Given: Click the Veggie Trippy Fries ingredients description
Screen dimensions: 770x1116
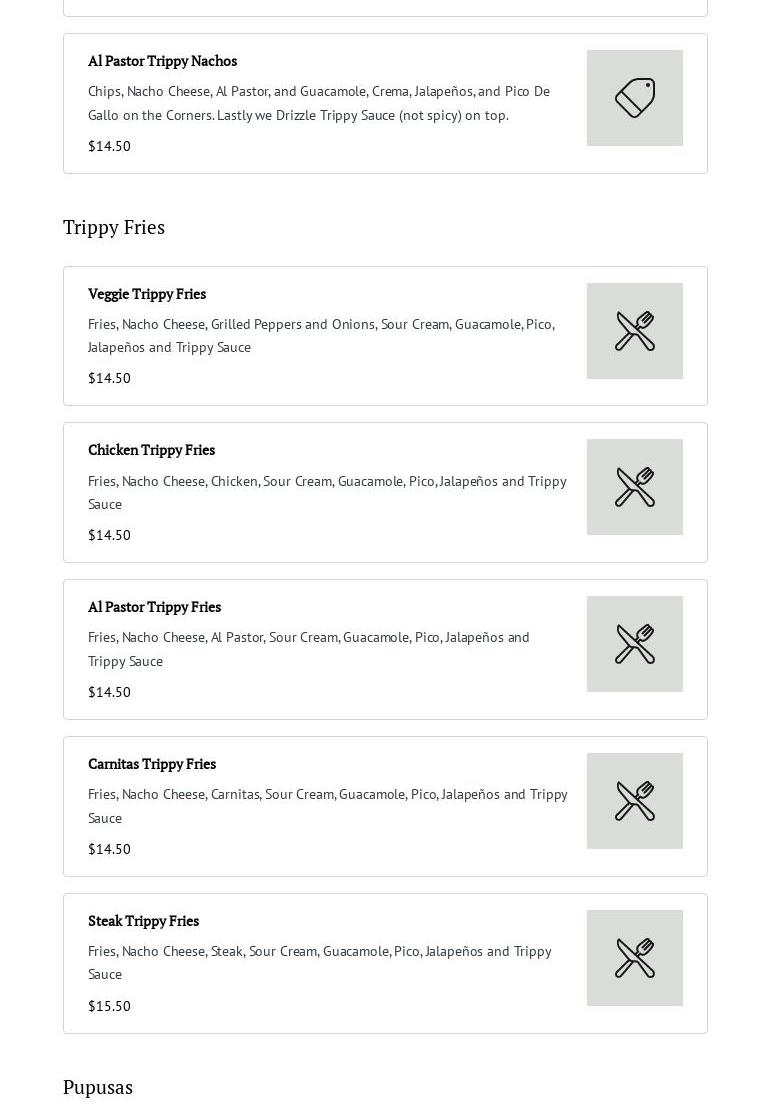Looking at the screenshot, I should click(x=320, y=336).
